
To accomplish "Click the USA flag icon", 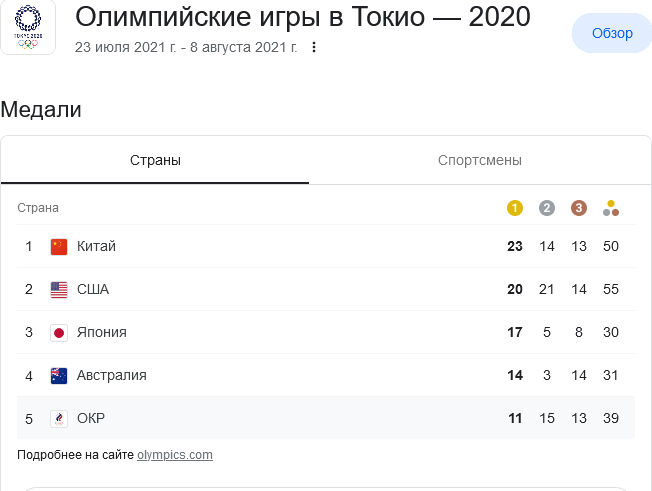I will [59, 289].
